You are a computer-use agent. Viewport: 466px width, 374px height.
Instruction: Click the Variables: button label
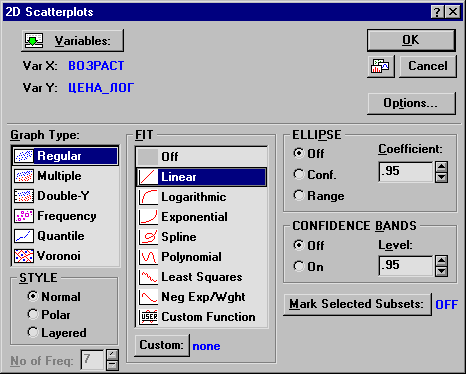82,41
